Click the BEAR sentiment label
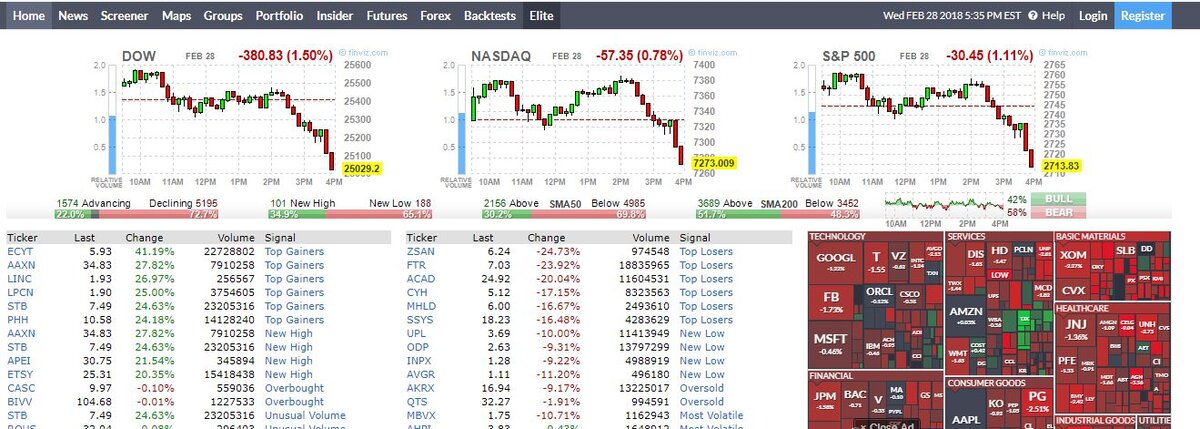The width and height of the screenshot is (1200, 429). click(x=1058, y=212)
